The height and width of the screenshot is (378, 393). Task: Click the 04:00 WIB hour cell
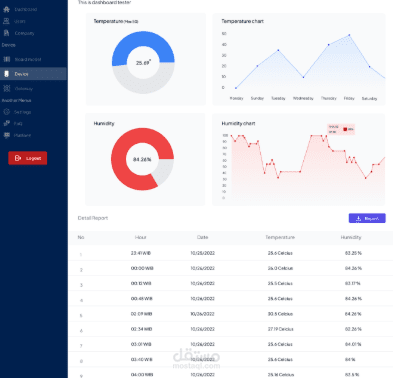142,375
